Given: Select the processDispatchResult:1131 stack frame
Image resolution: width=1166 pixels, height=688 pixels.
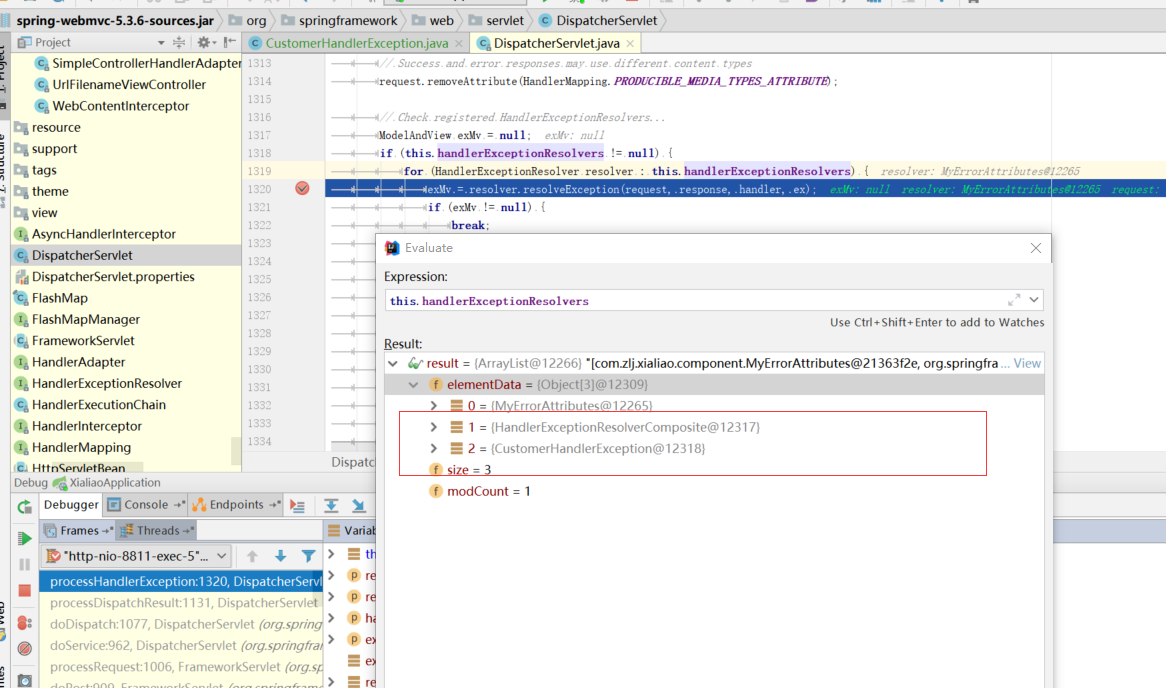Looking at the screenshot, I should [181, 602].
